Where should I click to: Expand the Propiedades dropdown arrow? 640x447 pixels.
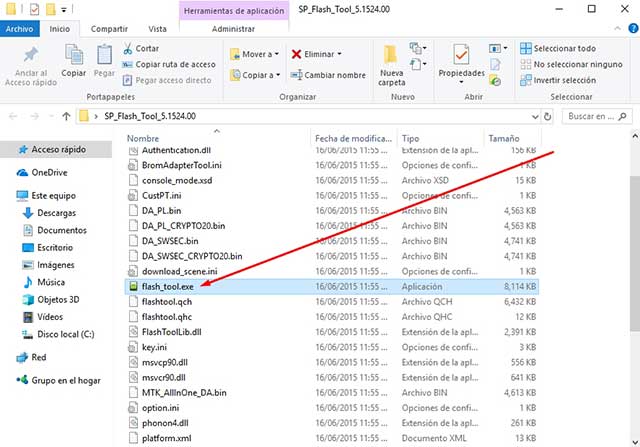point(461,82)
